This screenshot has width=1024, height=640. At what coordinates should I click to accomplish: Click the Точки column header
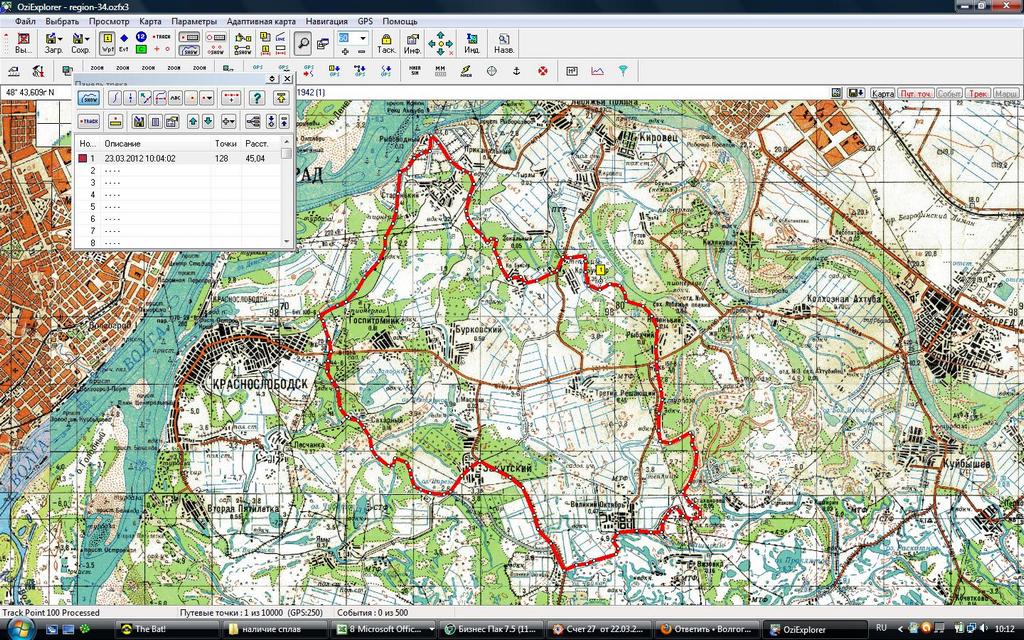click(226, 143)
